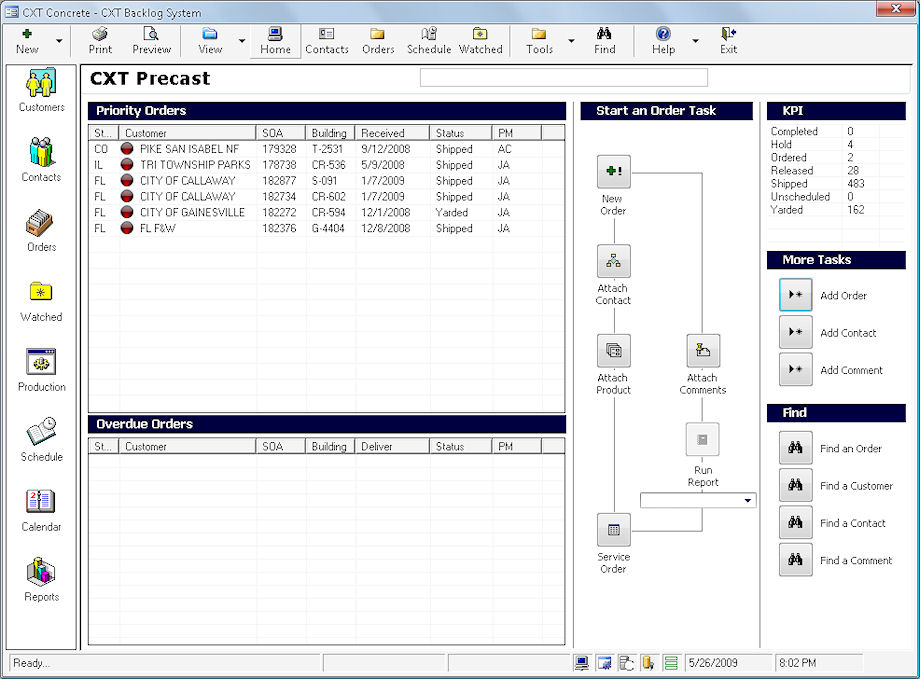Screen dimensions: 920x679
Task: Click the New toolbar icon
Action: coord(27,41)
